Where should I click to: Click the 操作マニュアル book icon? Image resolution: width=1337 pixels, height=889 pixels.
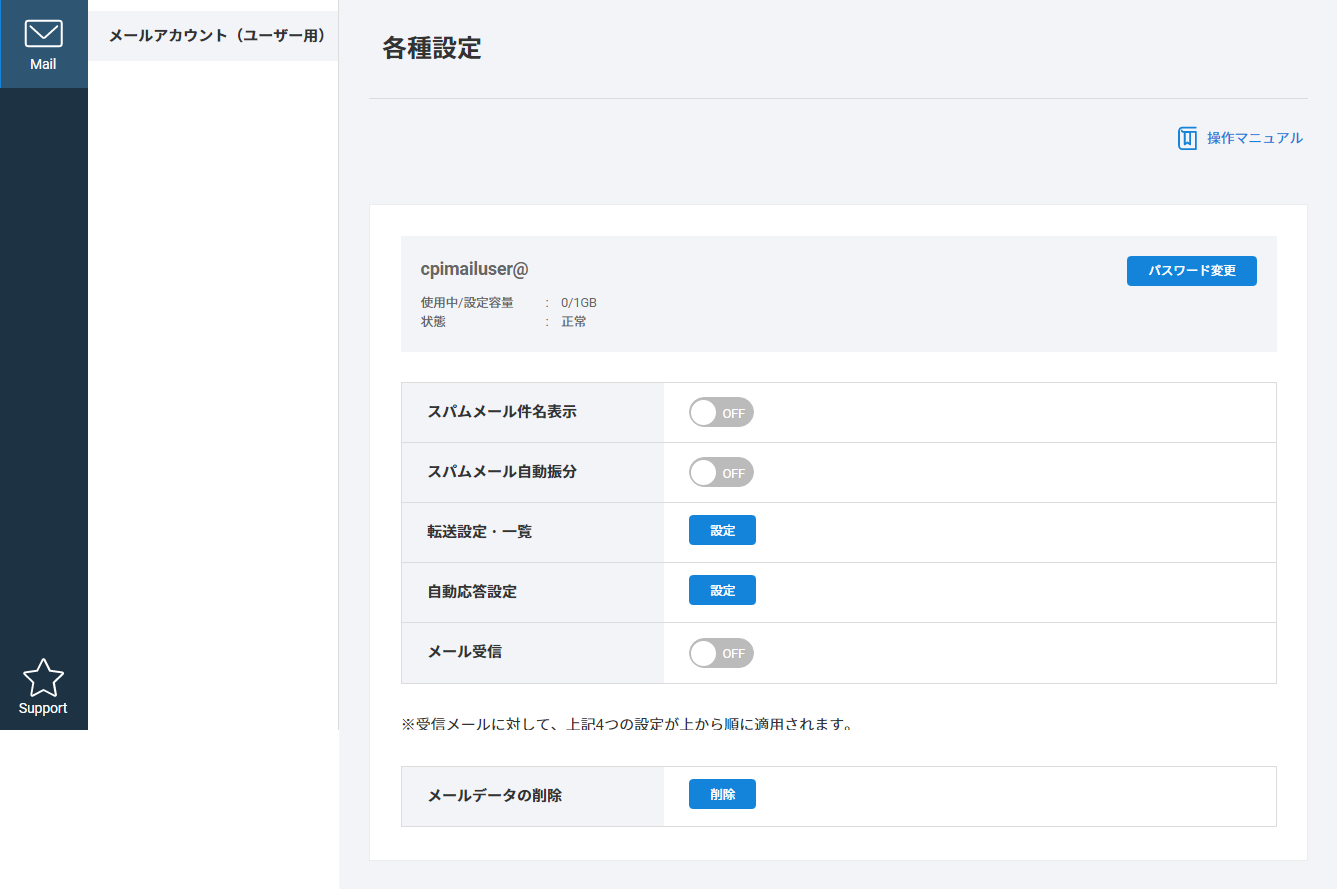(1187, 138)
